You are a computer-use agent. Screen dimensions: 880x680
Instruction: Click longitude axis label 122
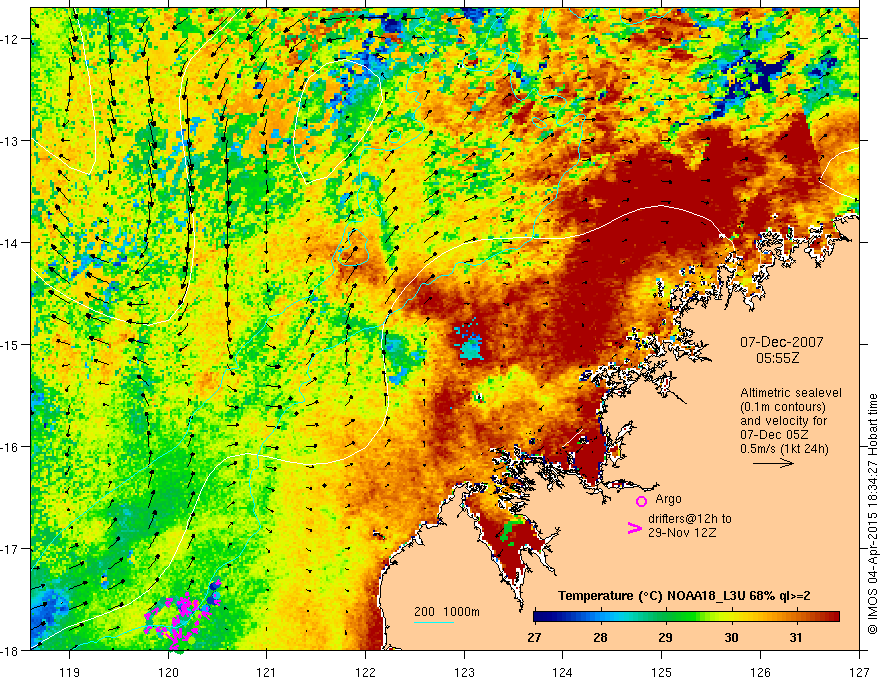tap(365, 672)
